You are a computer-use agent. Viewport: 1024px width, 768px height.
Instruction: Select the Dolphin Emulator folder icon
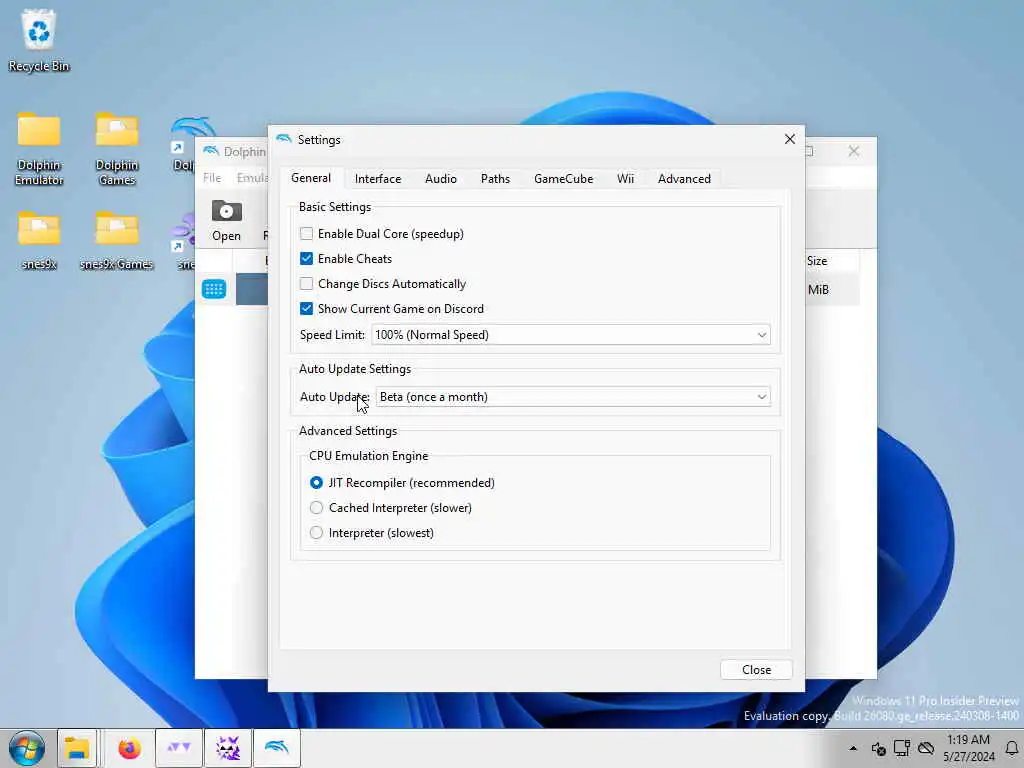coord(39,149)
